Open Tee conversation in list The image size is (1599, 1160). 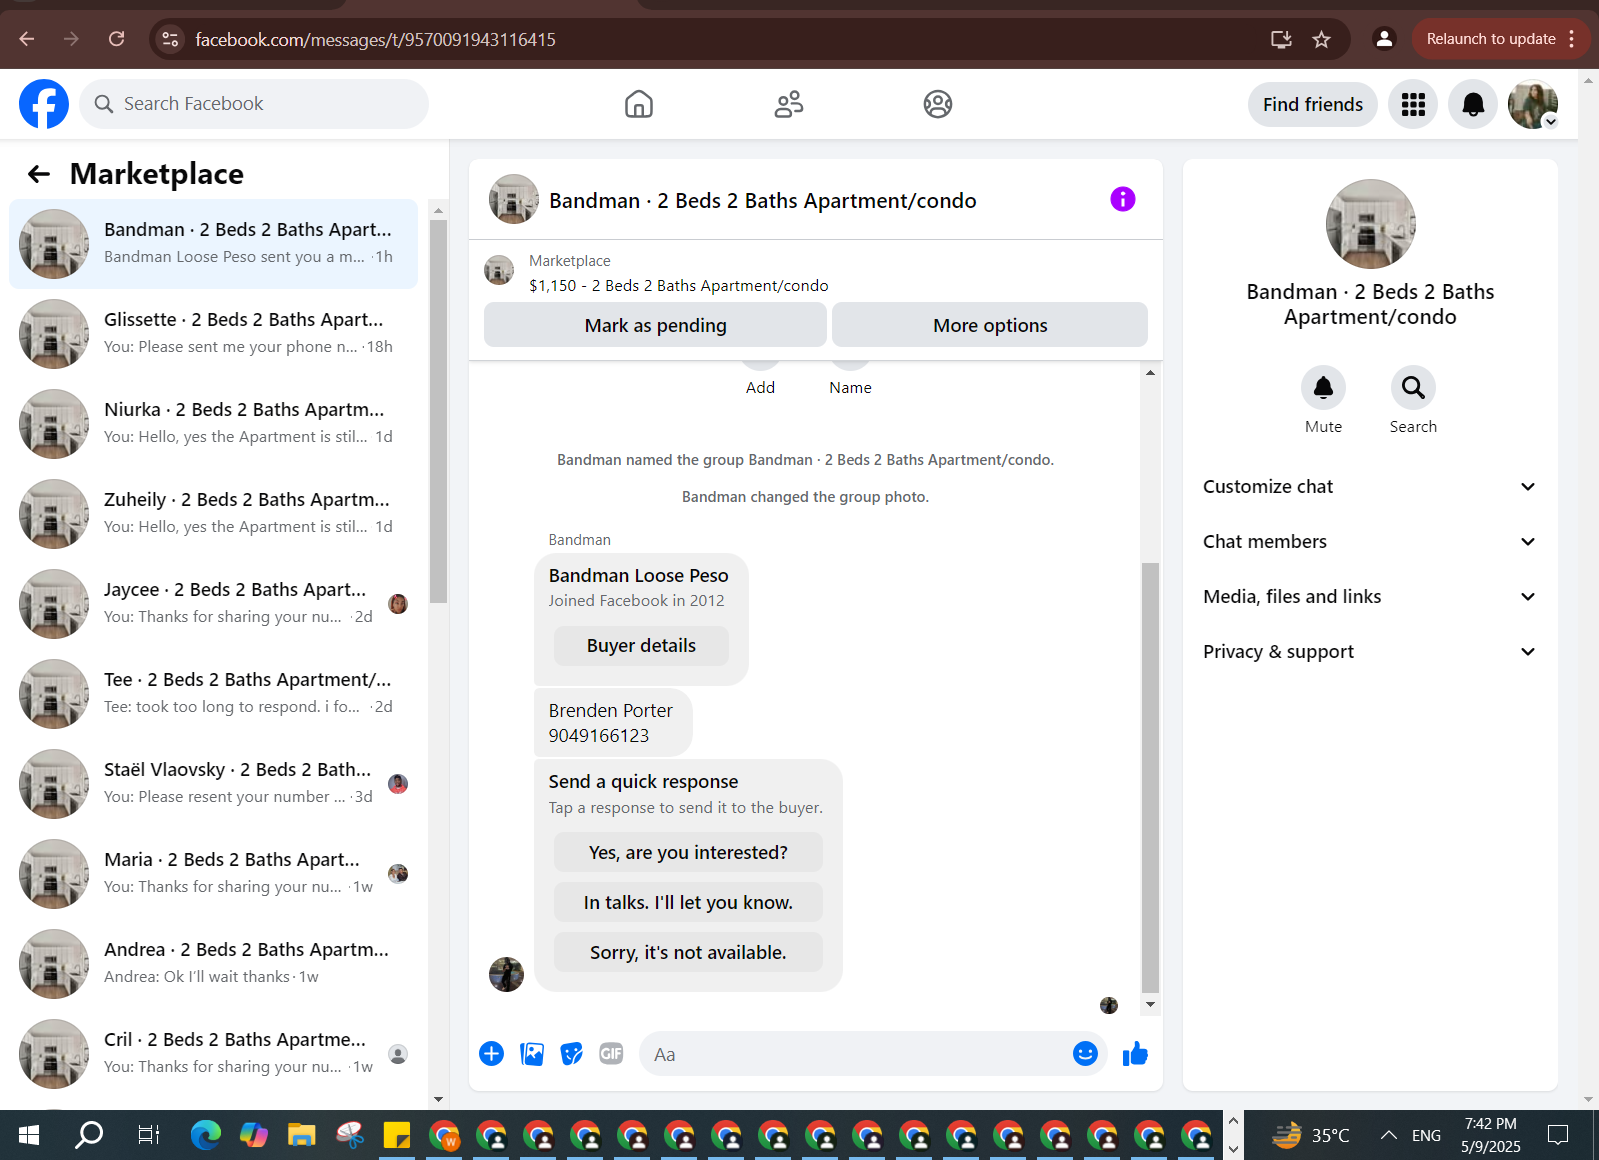(x=214, y=694)
